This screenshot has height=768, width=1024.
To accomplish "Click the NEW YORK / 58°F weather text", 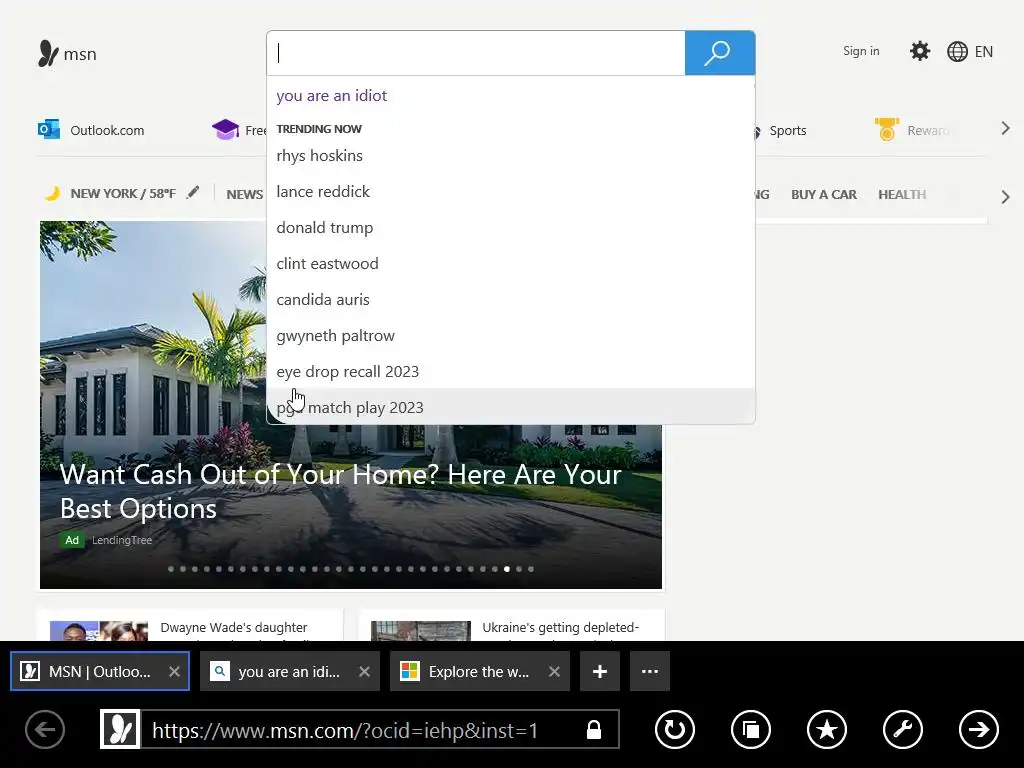I will click(123, 193).
